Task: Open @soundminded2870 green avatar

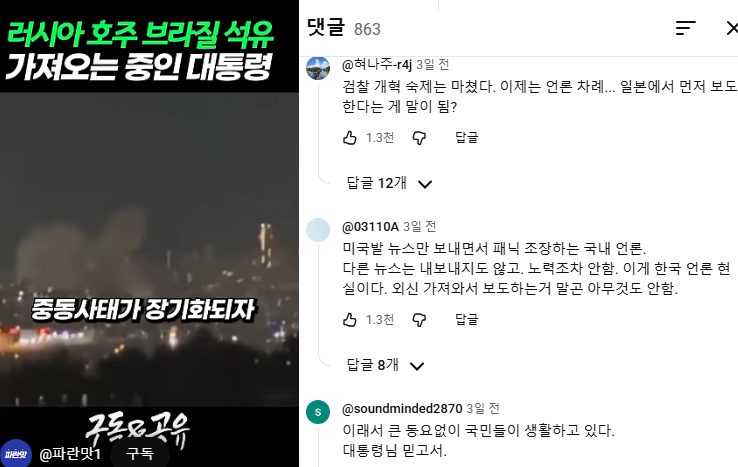Action: coord(318,412)
